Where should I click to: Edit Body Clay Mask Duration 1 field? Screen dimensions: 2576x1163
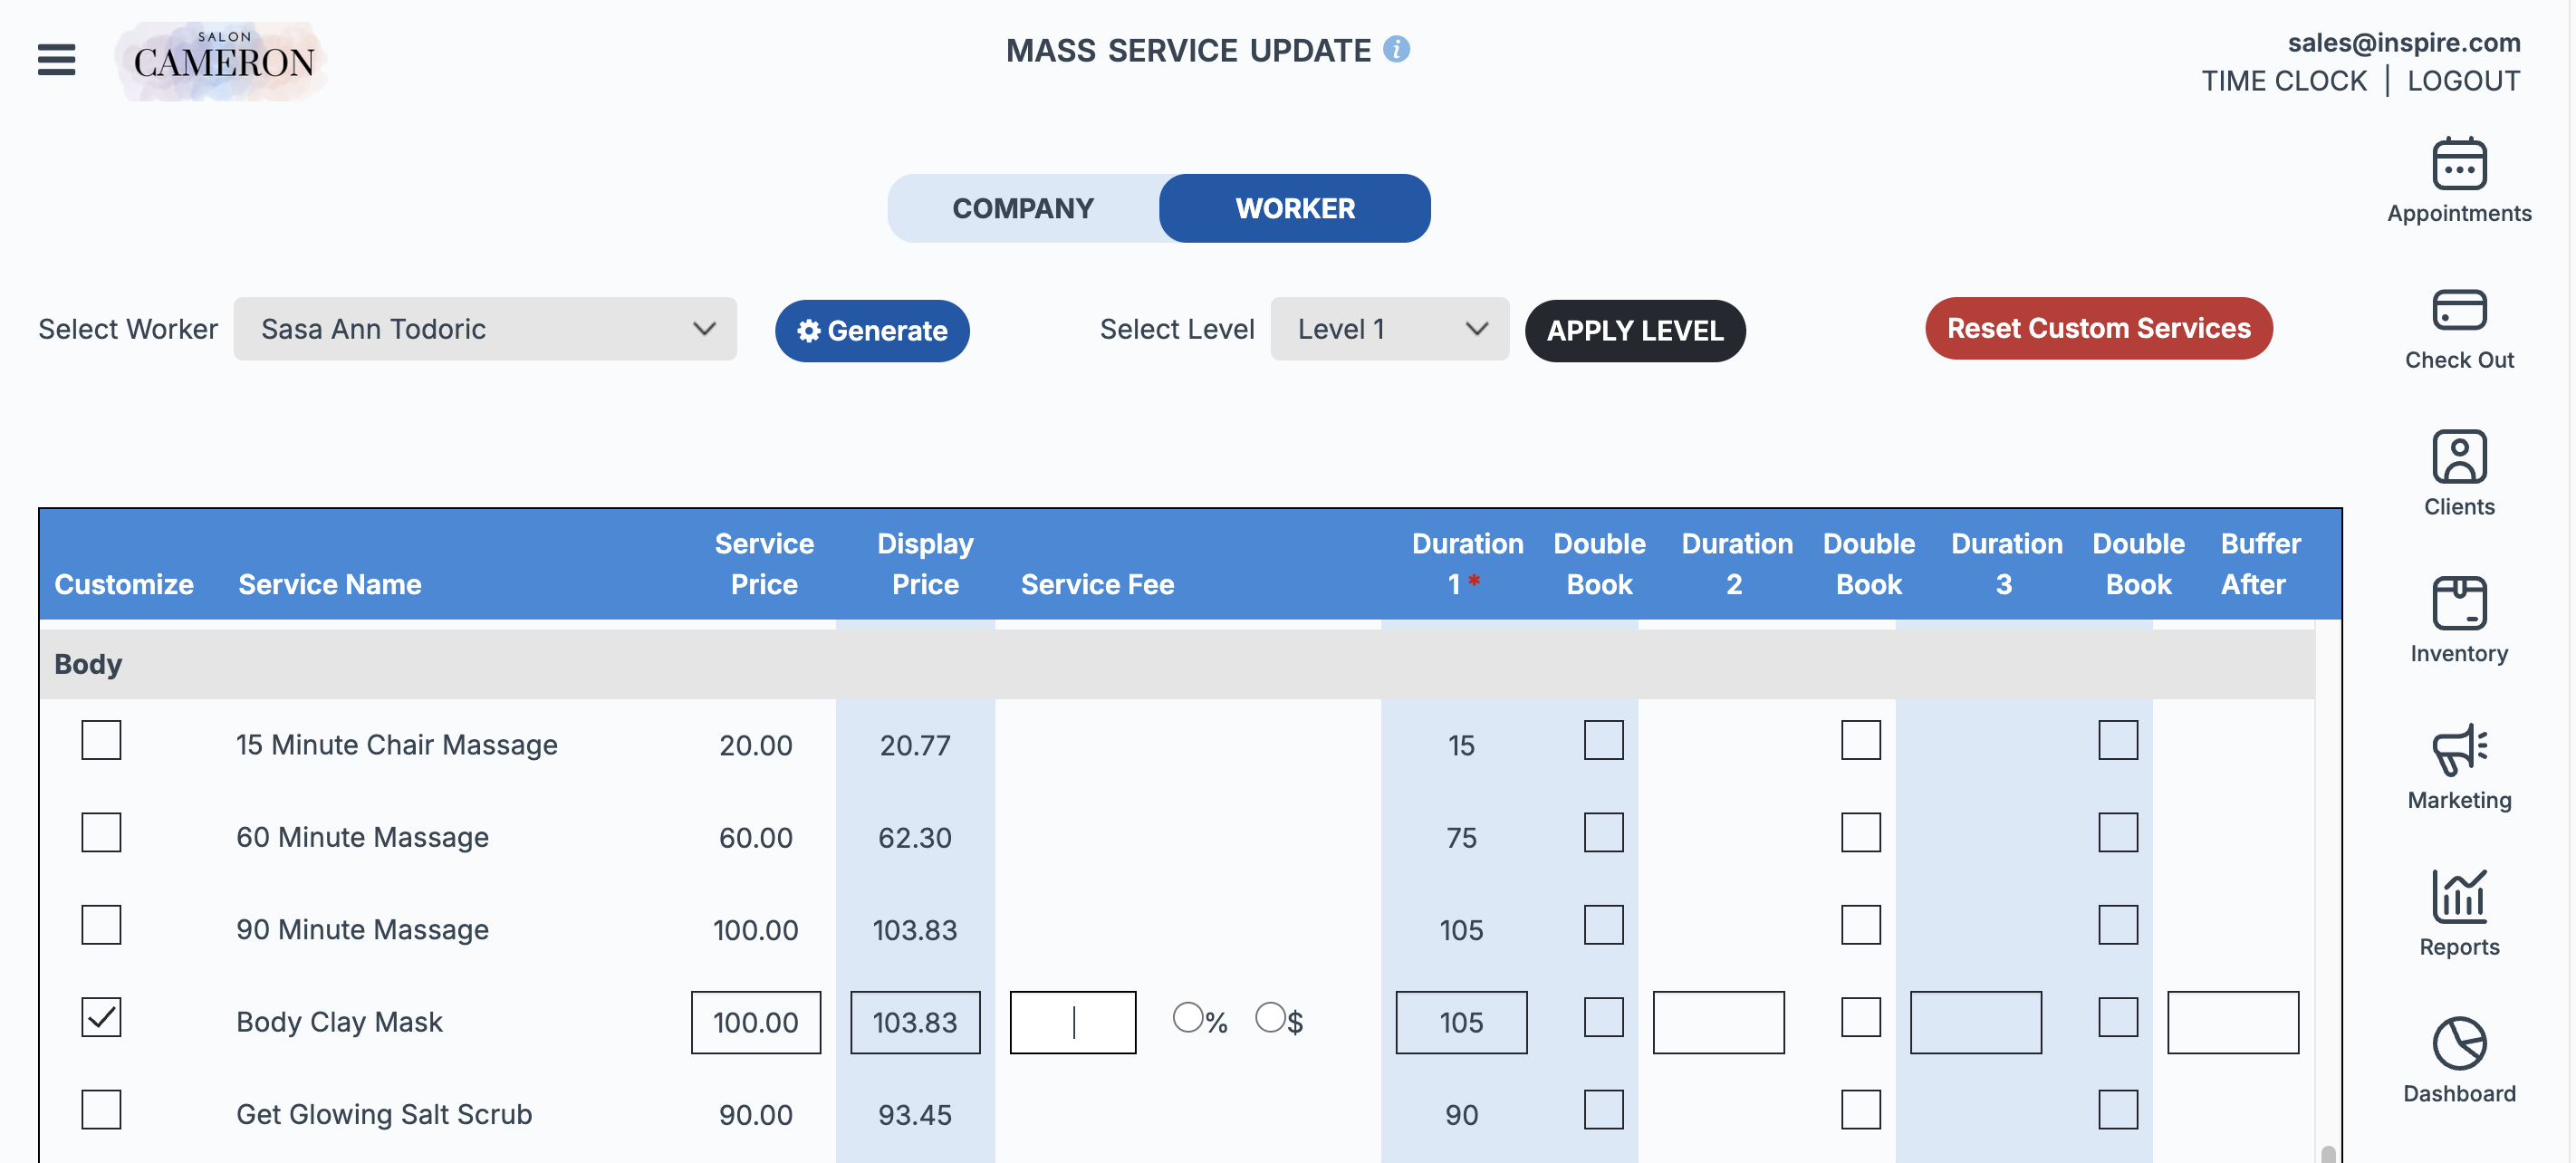pos(1461,1023)
